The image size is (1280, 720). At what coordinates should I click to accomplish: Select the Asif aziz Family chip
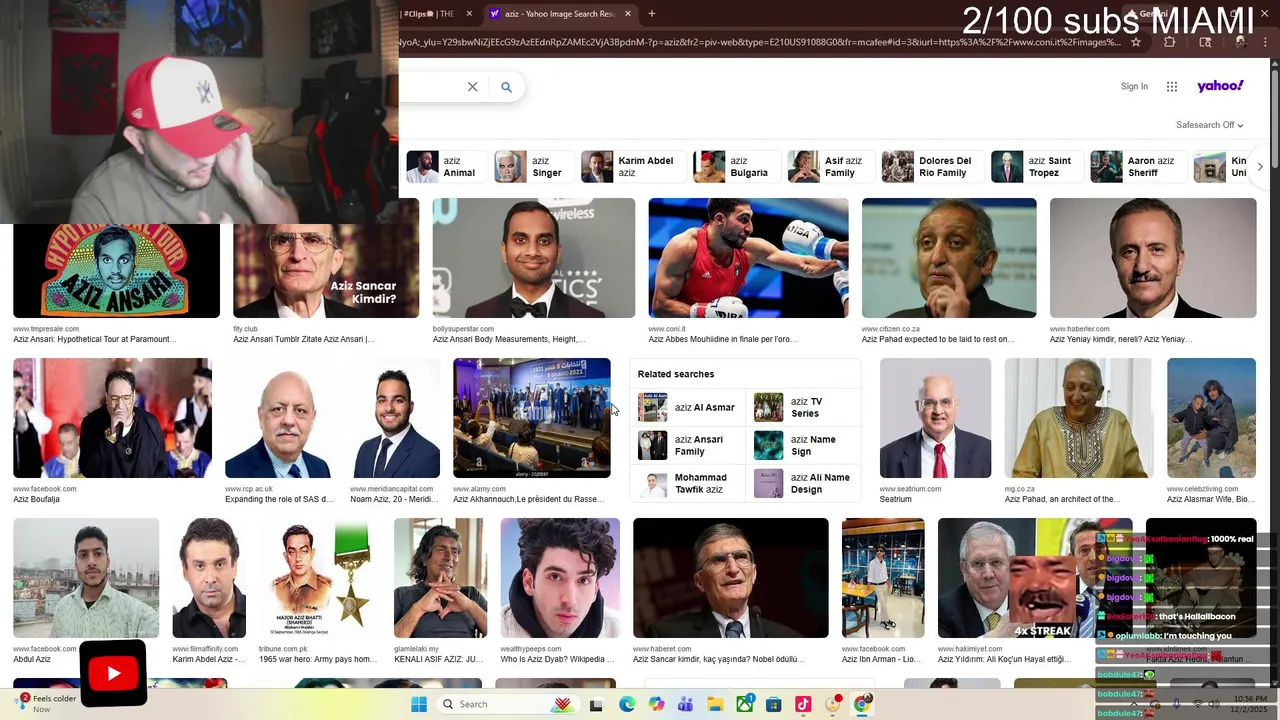coord(829,167)
